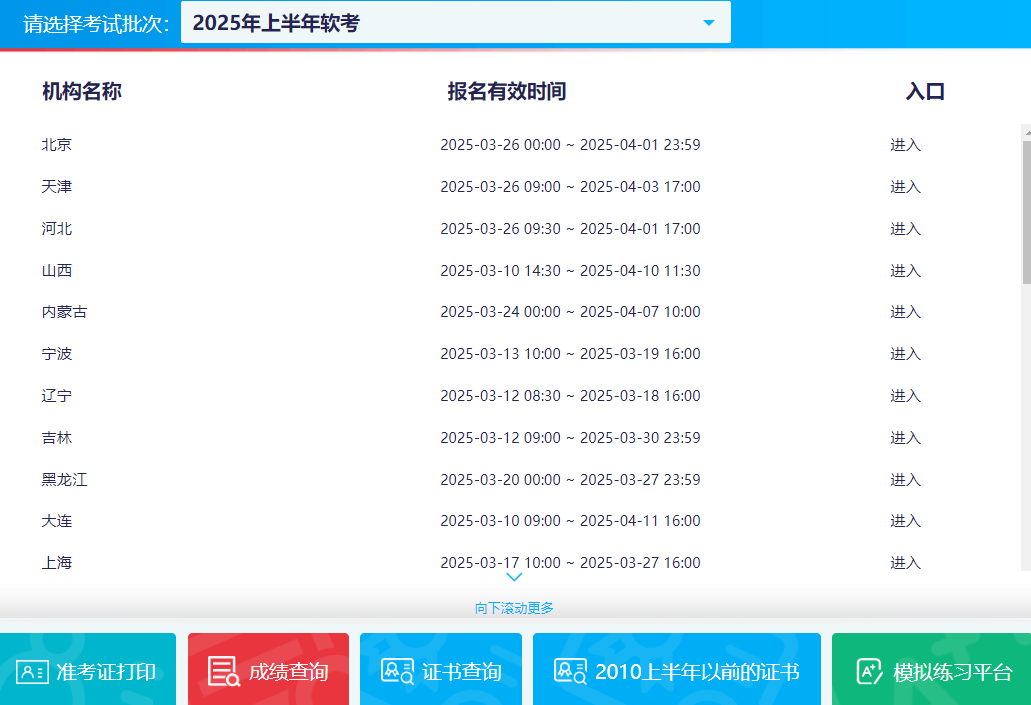The width and height of the screenshot is (1031, 705).
Task: Click 上海 registration time starting 2025-03-17 10:00
Action: 570,563
